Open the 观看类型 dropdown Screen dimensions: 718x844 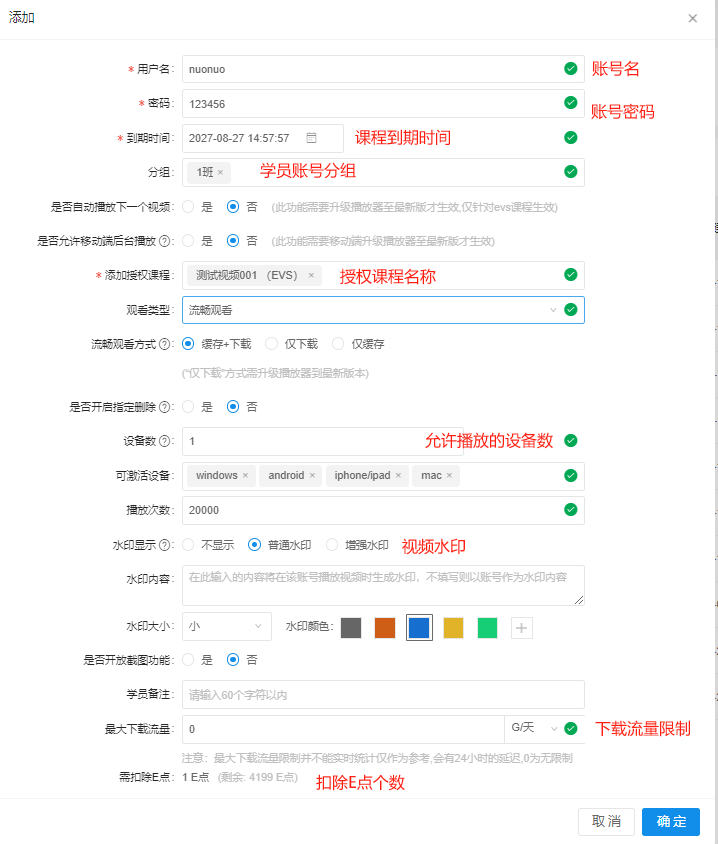coord(370,310)
